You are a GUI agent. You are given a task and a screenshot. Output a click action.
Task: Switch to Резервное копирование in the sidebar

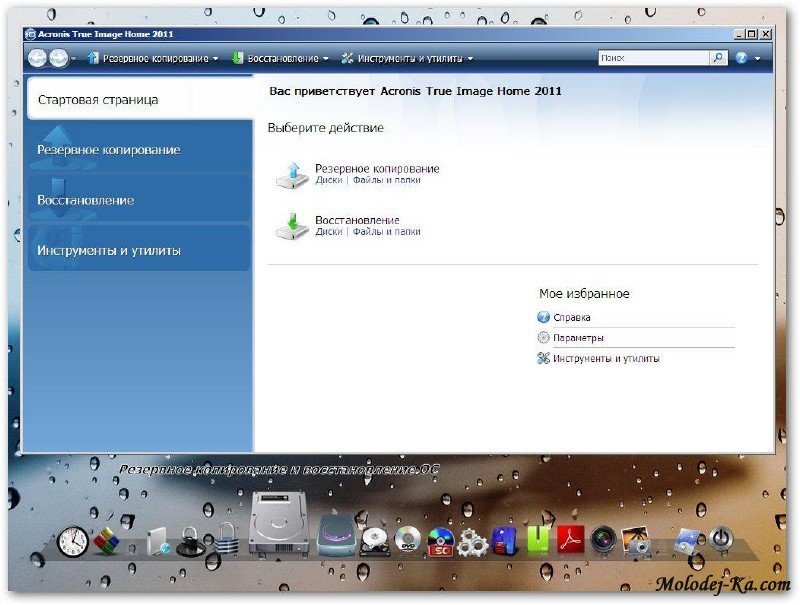click(140, 149)
